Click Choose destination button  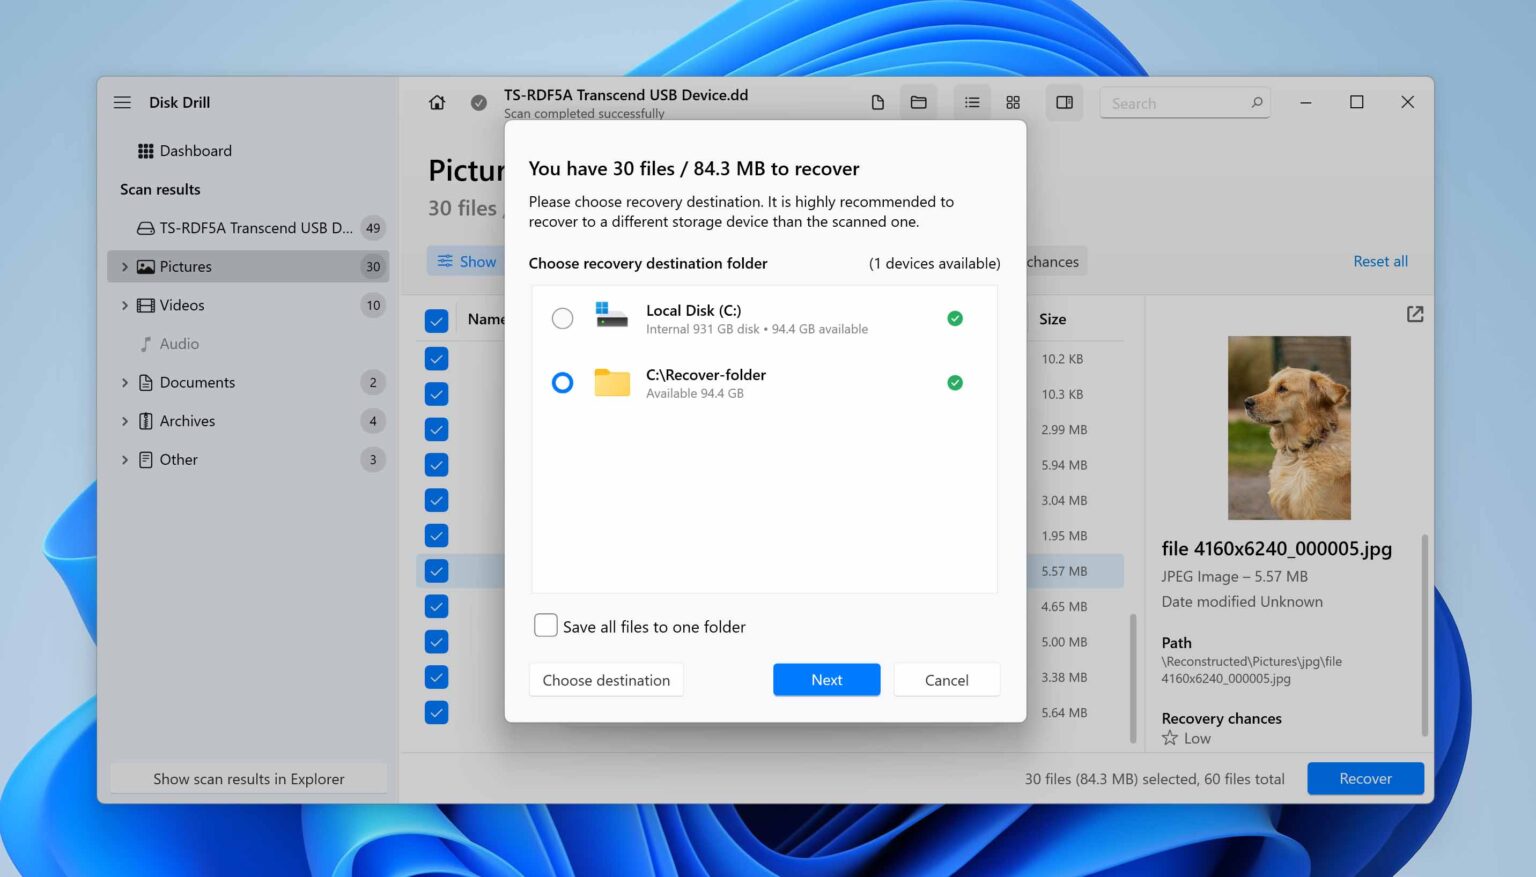pos(606,680)
